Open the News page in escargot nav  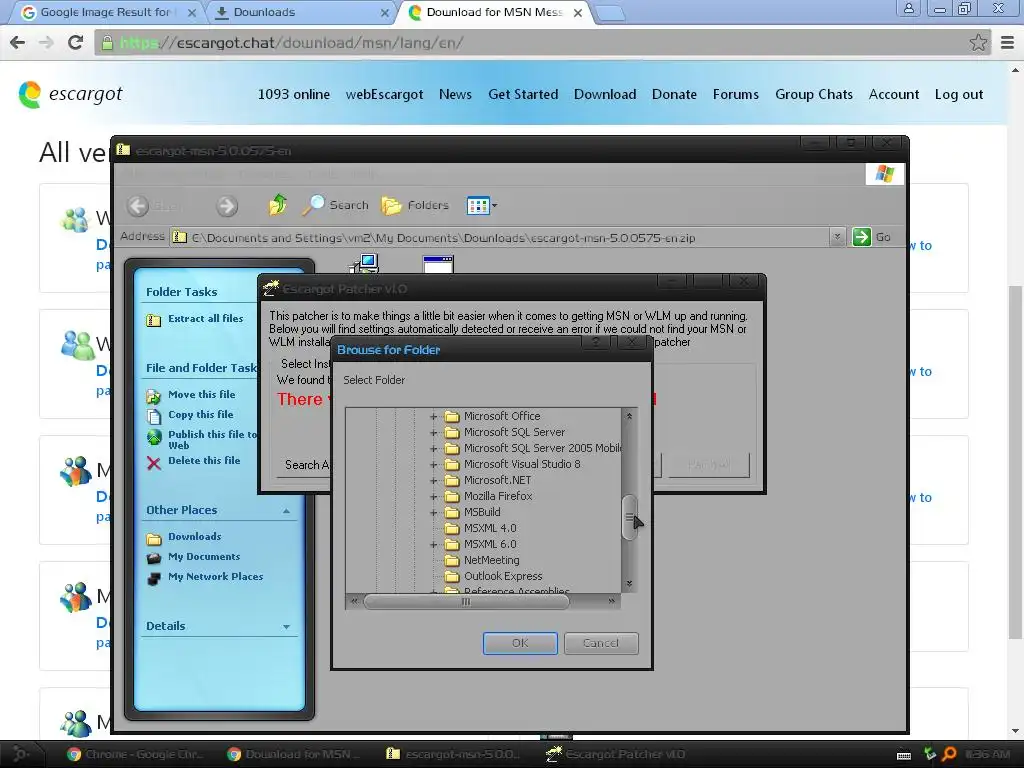tap(455, 94)
